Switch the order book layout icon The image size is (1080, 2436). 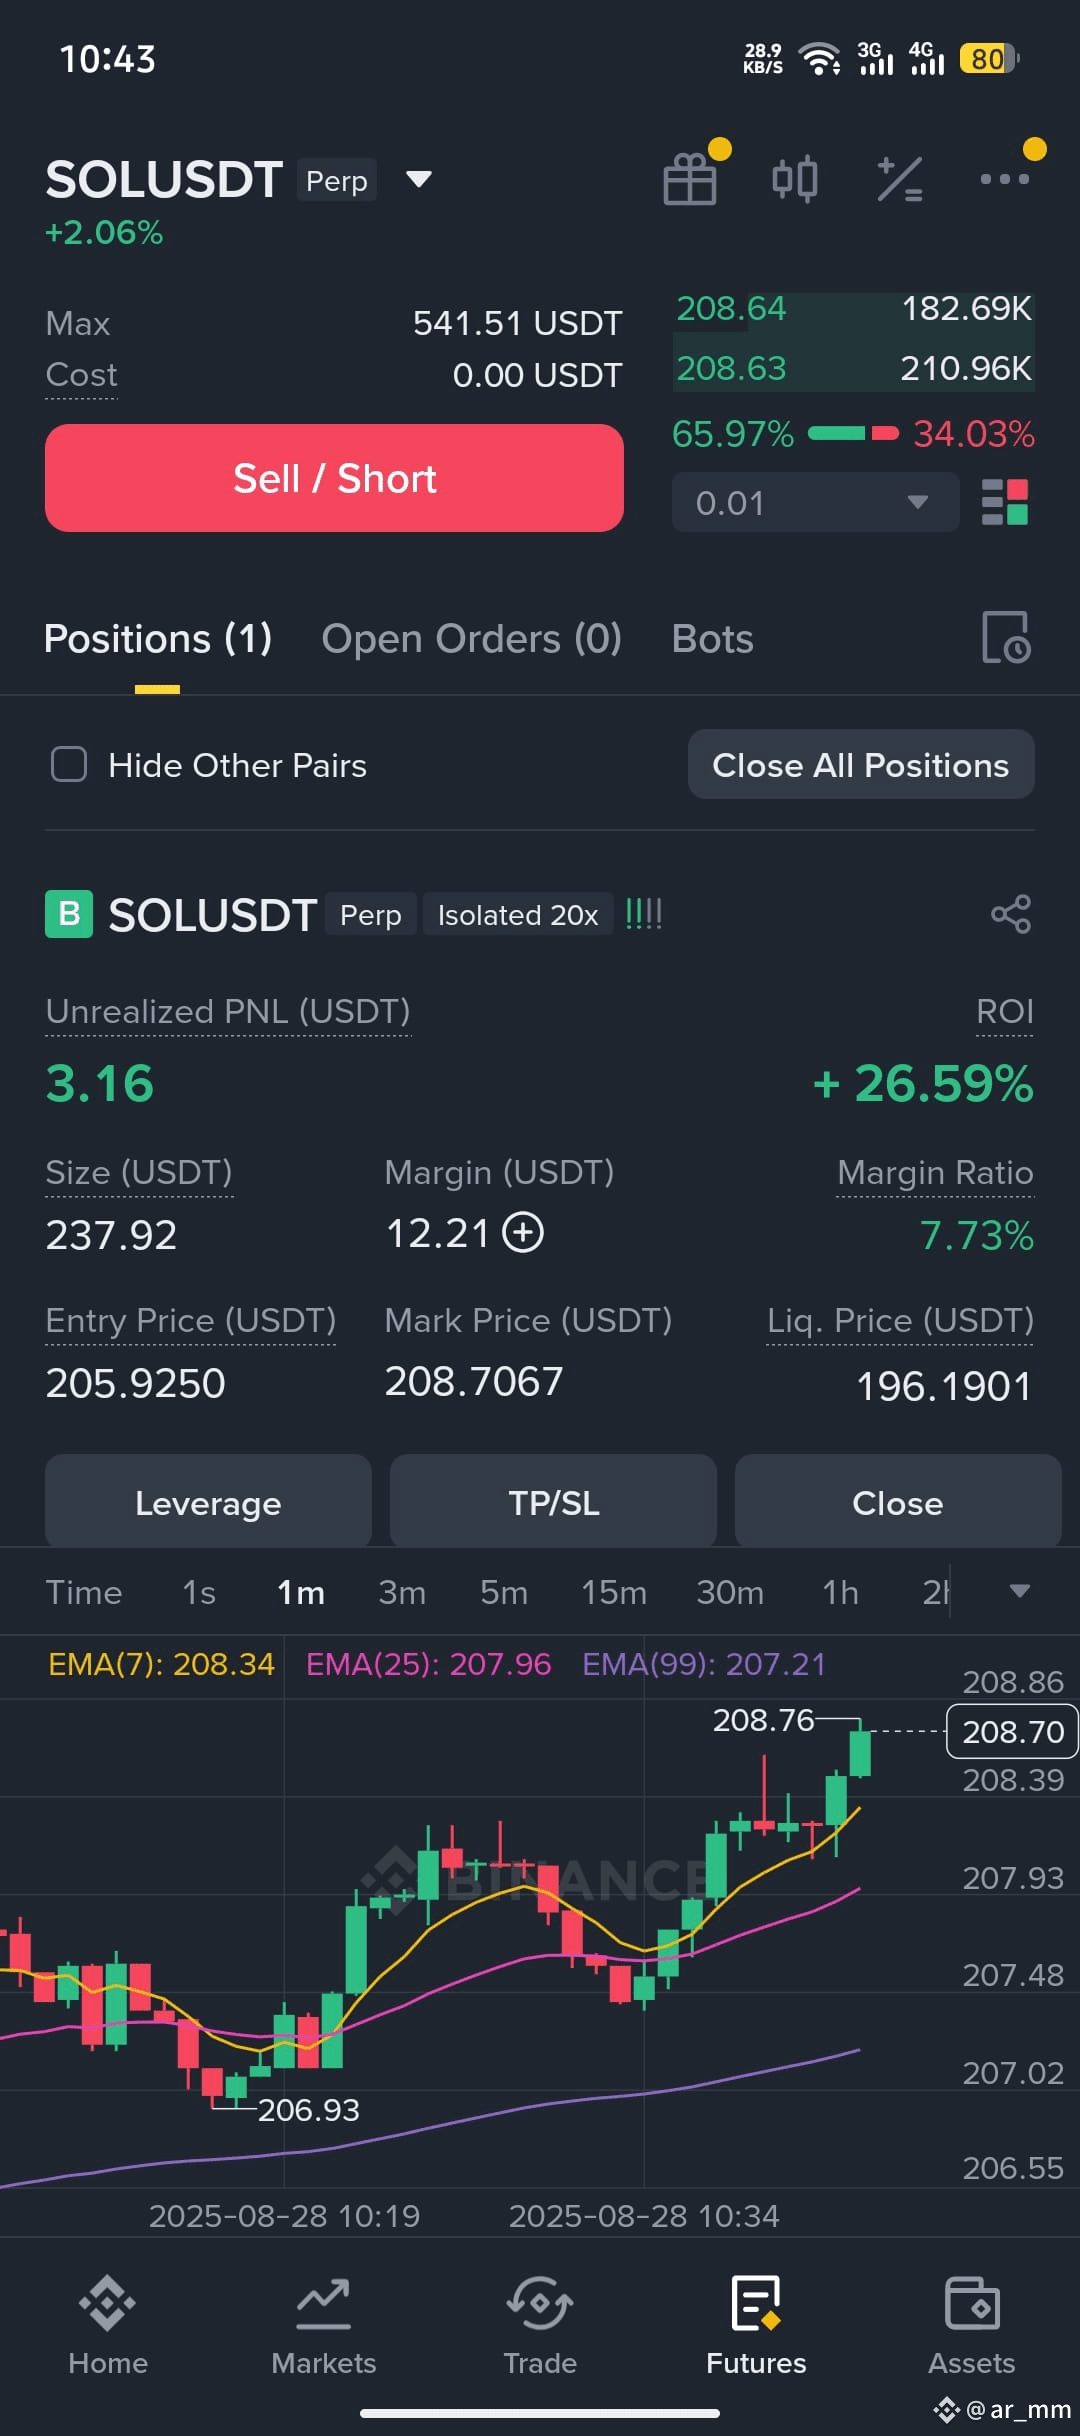click(x=1005, y=502)
